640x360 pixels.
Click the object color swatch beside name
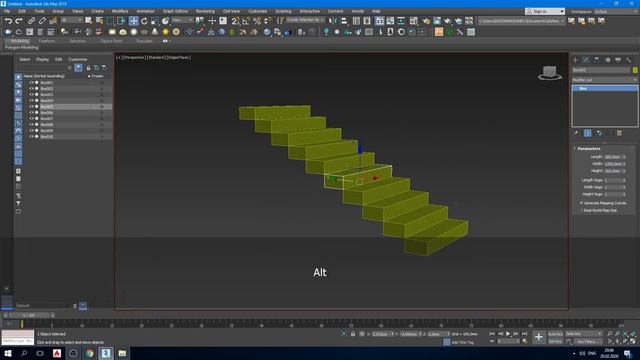point(635,70)
